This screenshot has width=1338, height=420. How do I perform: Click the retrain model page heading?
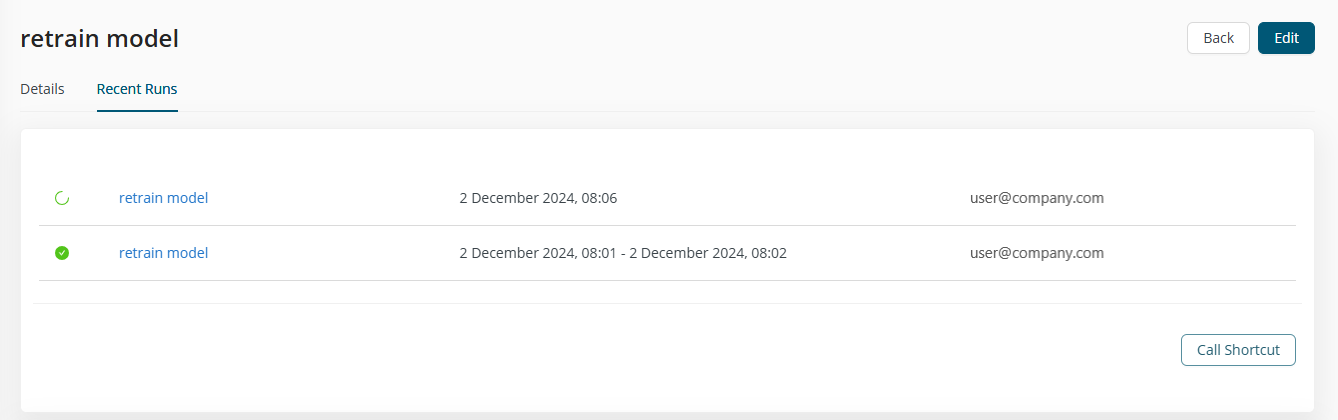pyautogui.click(x=100, y=39)
